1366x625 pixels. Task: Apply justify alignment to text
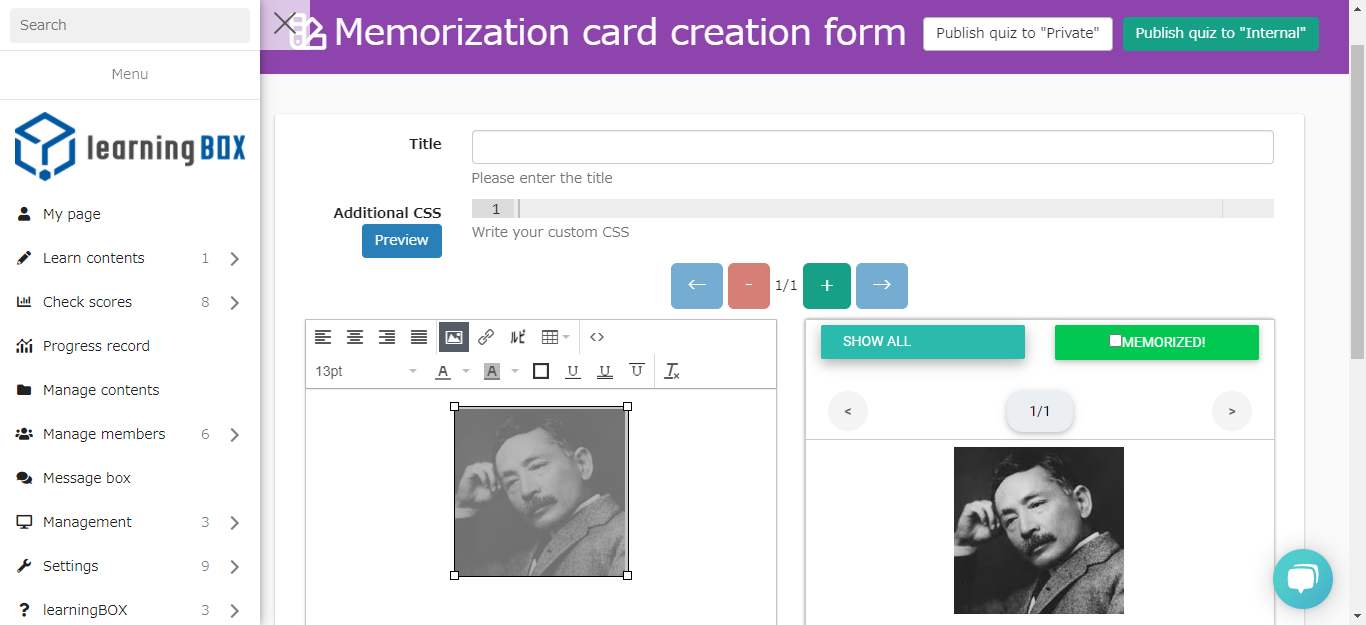419,337
